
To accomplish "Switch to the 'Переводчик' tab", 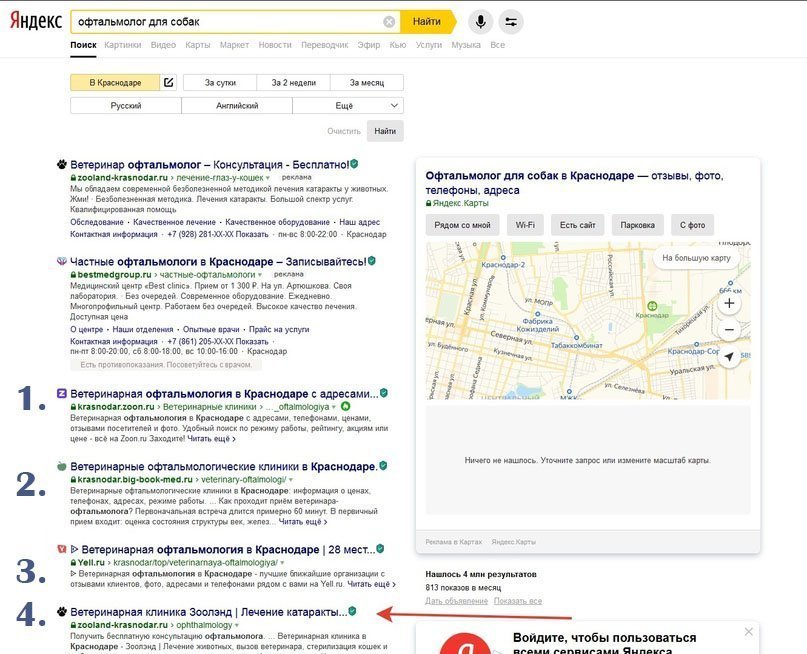I will (x=325, y=45).
